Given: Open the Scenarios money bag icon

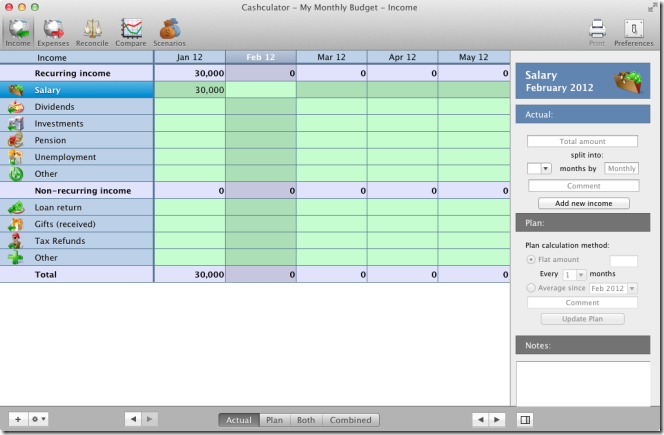Looking at the screenshot, I should coord(169,33).
